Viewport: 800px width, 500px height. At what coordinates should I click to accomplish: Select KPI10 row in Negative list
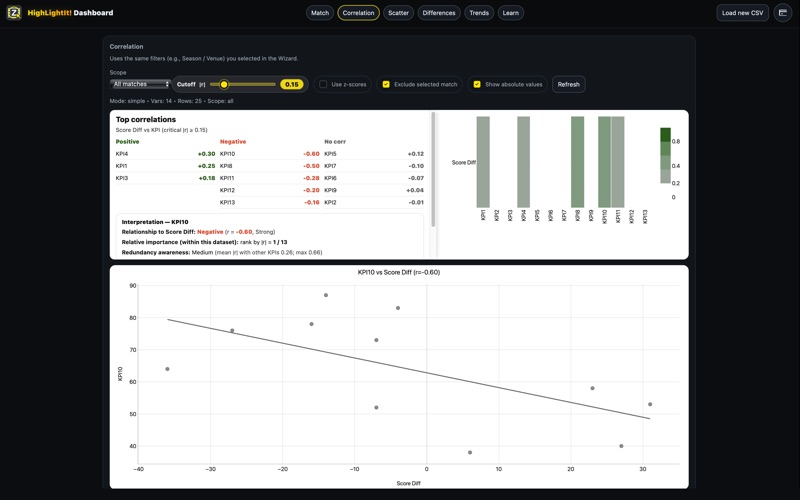tap(269, 154)
